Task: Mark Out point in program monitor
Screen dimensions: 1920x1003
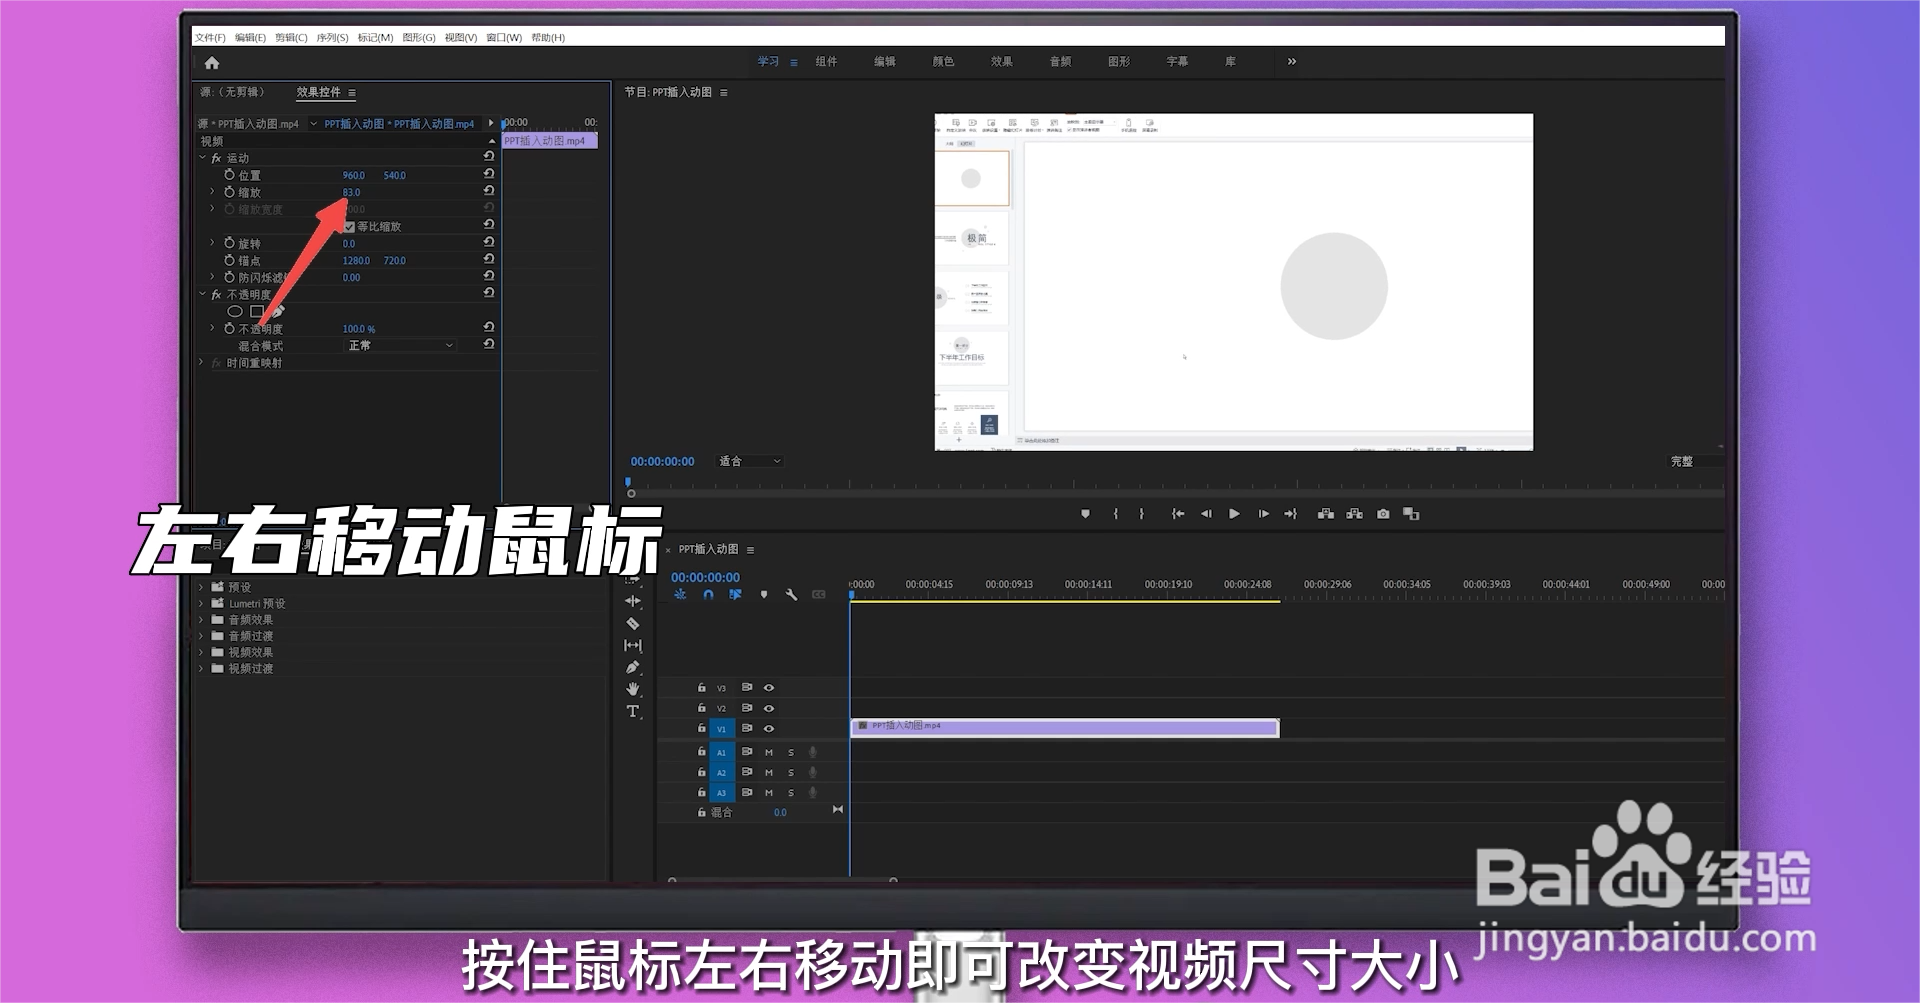Action: pyautogui.click(x=1141, y=514)
